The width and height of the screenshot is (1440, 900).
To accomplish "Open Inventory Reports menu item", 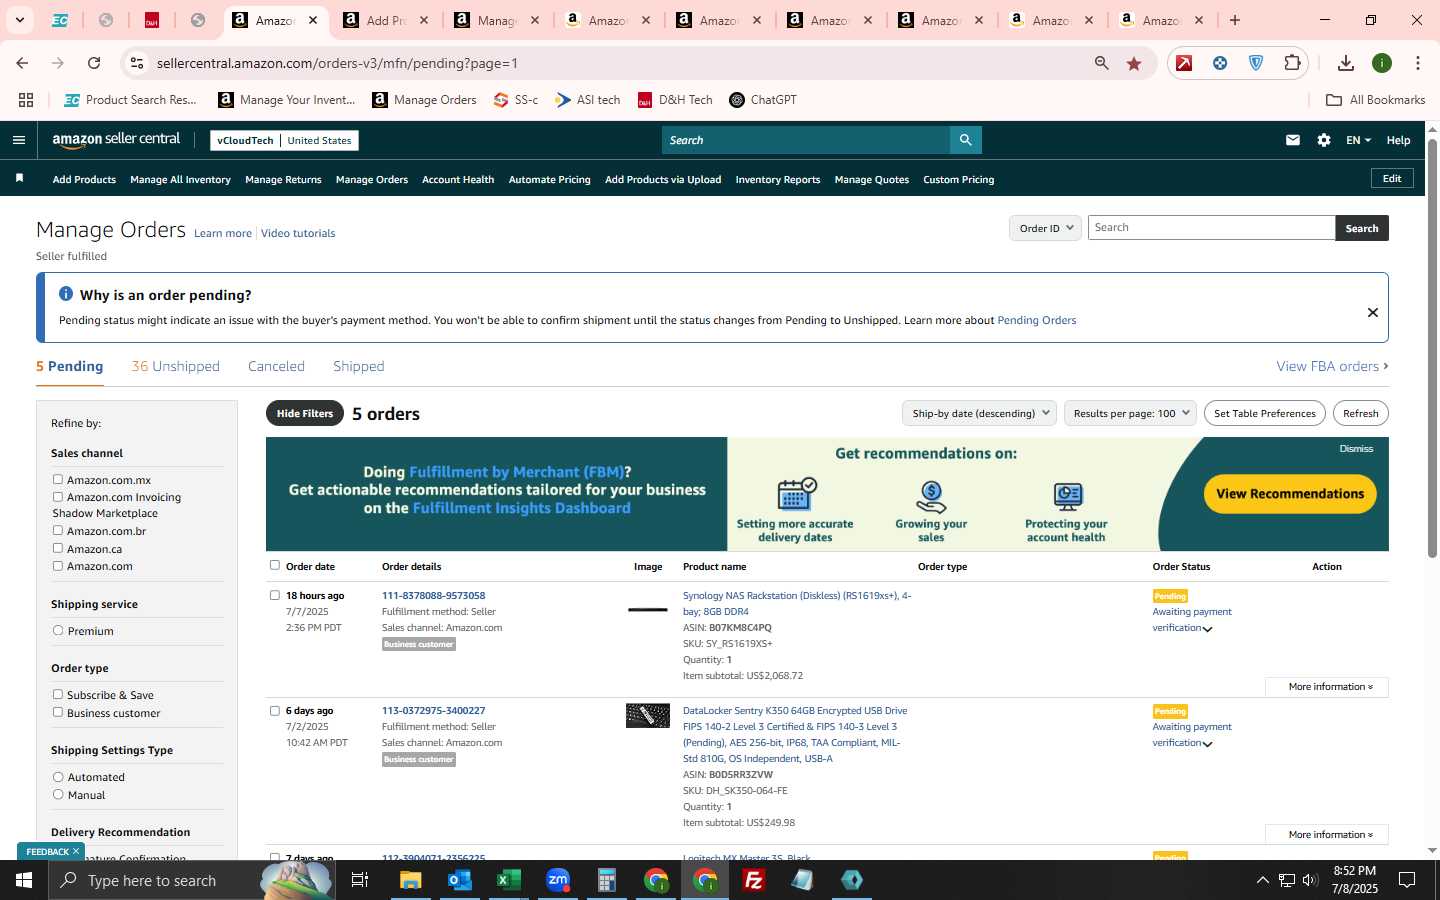I will [778, 180].
